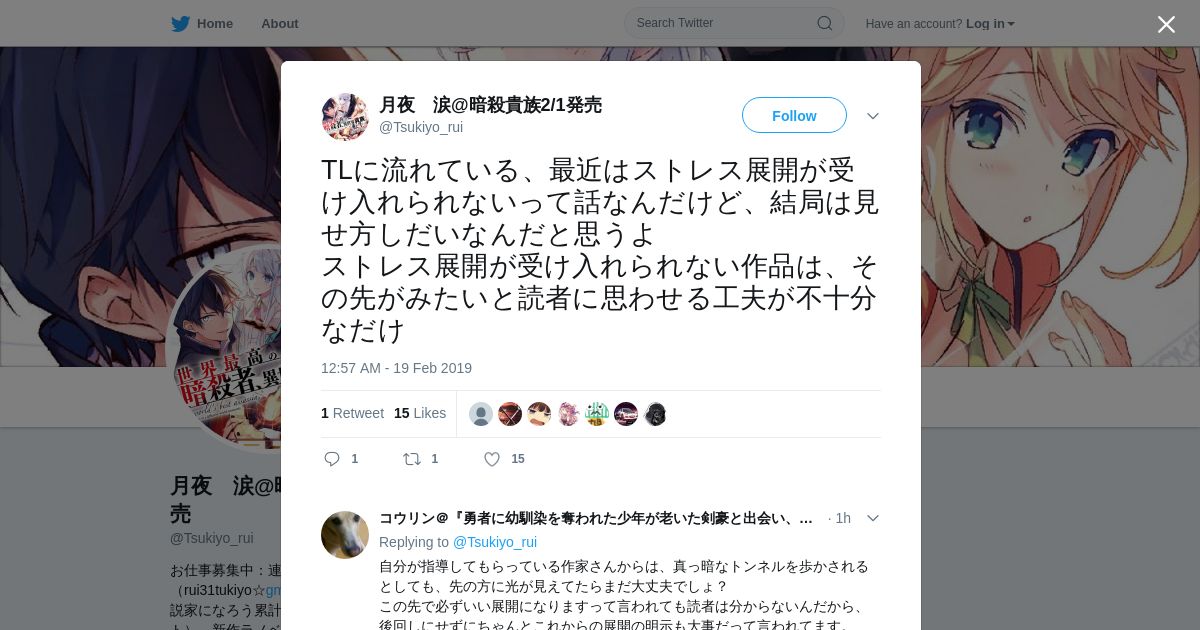1200x630 pixels.
Task: Open the tweet author's profile avatar
Action: (345, 117)
